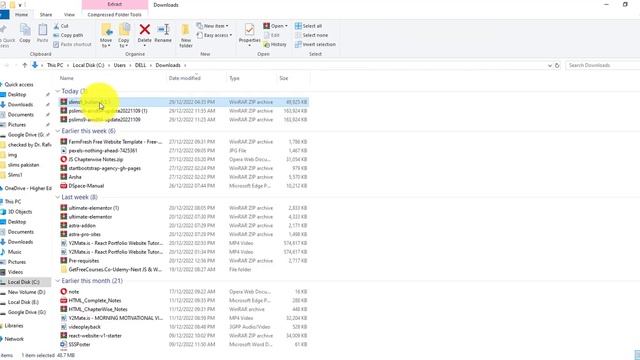
Task: Refresh the Downloads folder view
Action: click(x=557, y=65)
